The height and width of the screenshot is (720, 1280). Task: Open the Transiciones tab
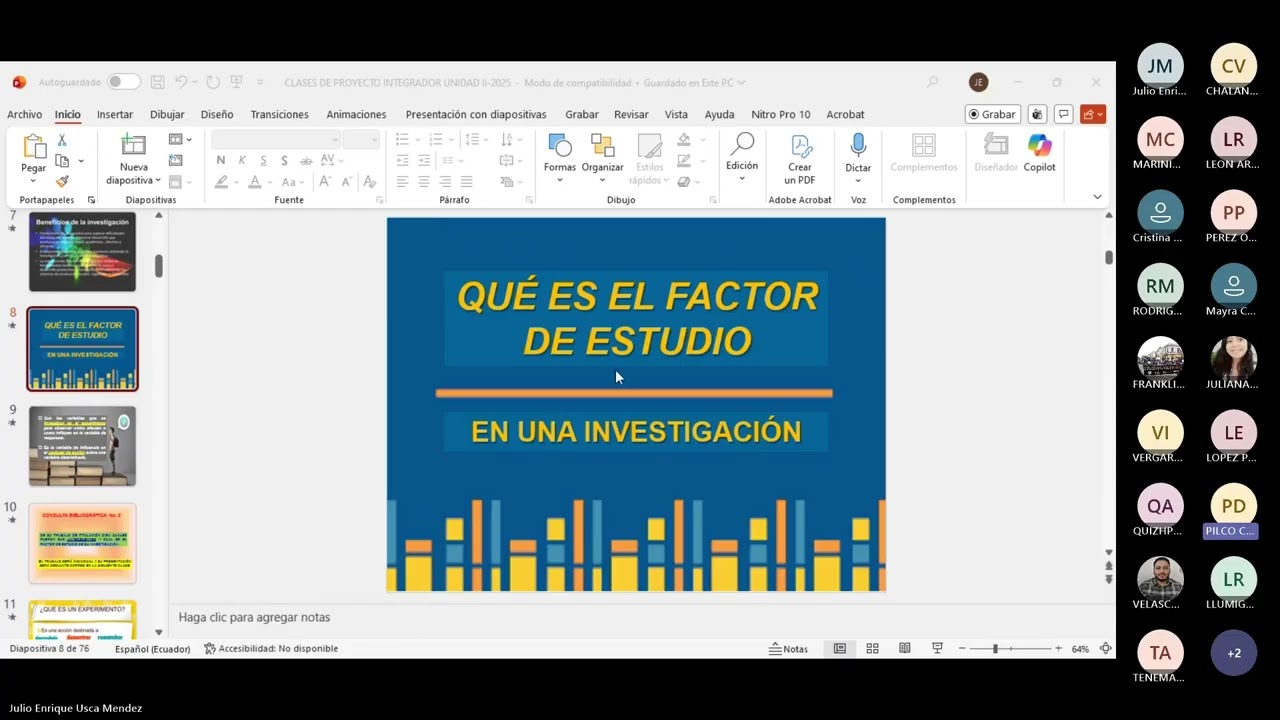pos(280,114)
